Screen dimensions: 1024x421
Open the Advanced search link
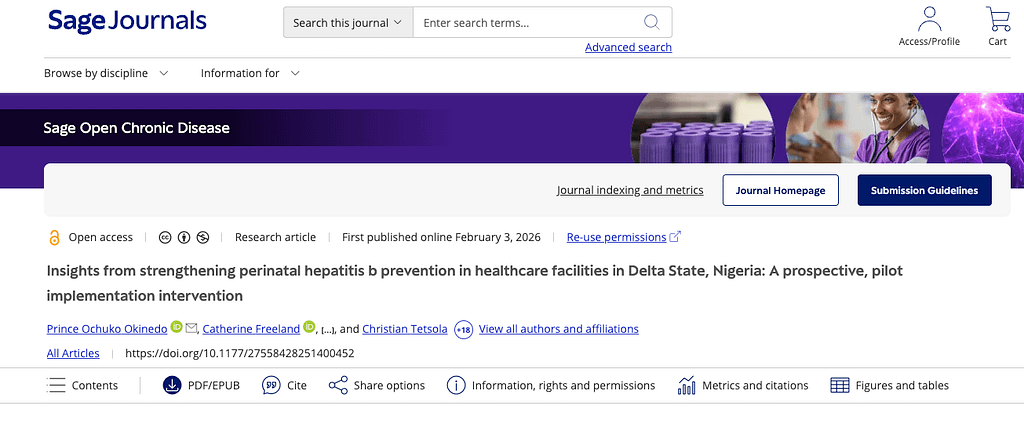(628, 47)
